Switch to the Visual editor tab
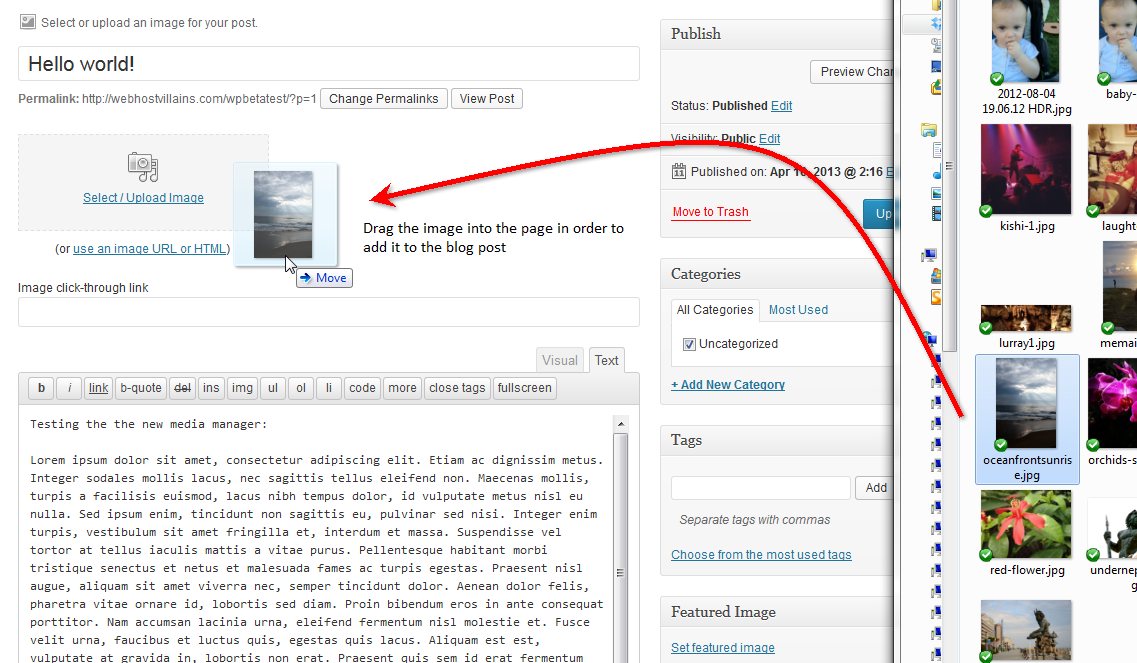This screenshot has height=663, width=1137. pyautogui.click(x=559, y=361)
